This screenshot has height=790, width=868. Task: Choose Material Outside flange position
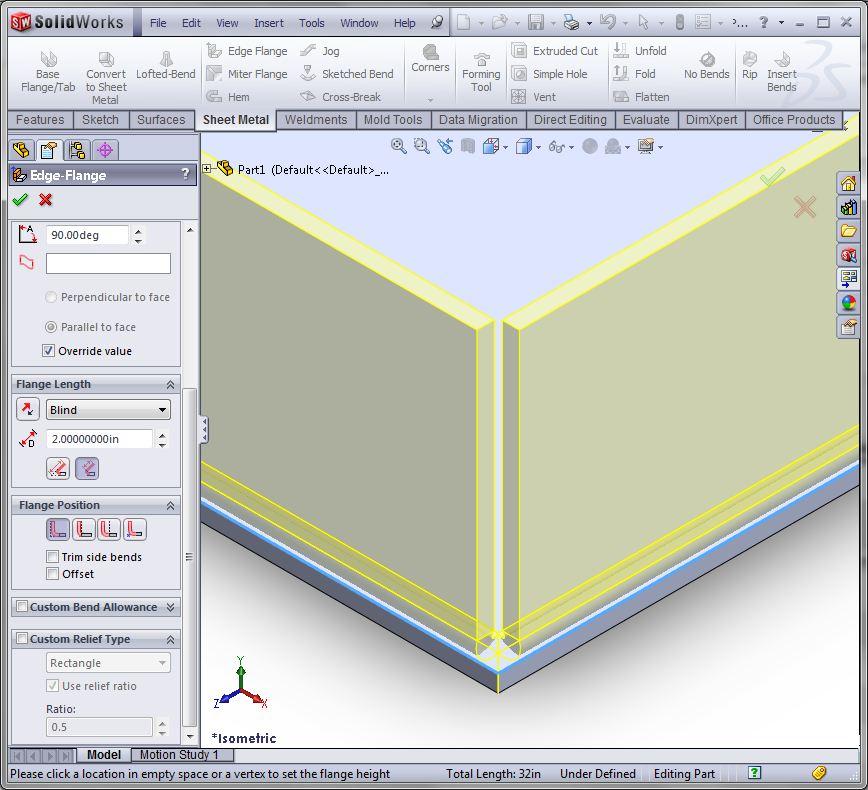click(84, 529)
